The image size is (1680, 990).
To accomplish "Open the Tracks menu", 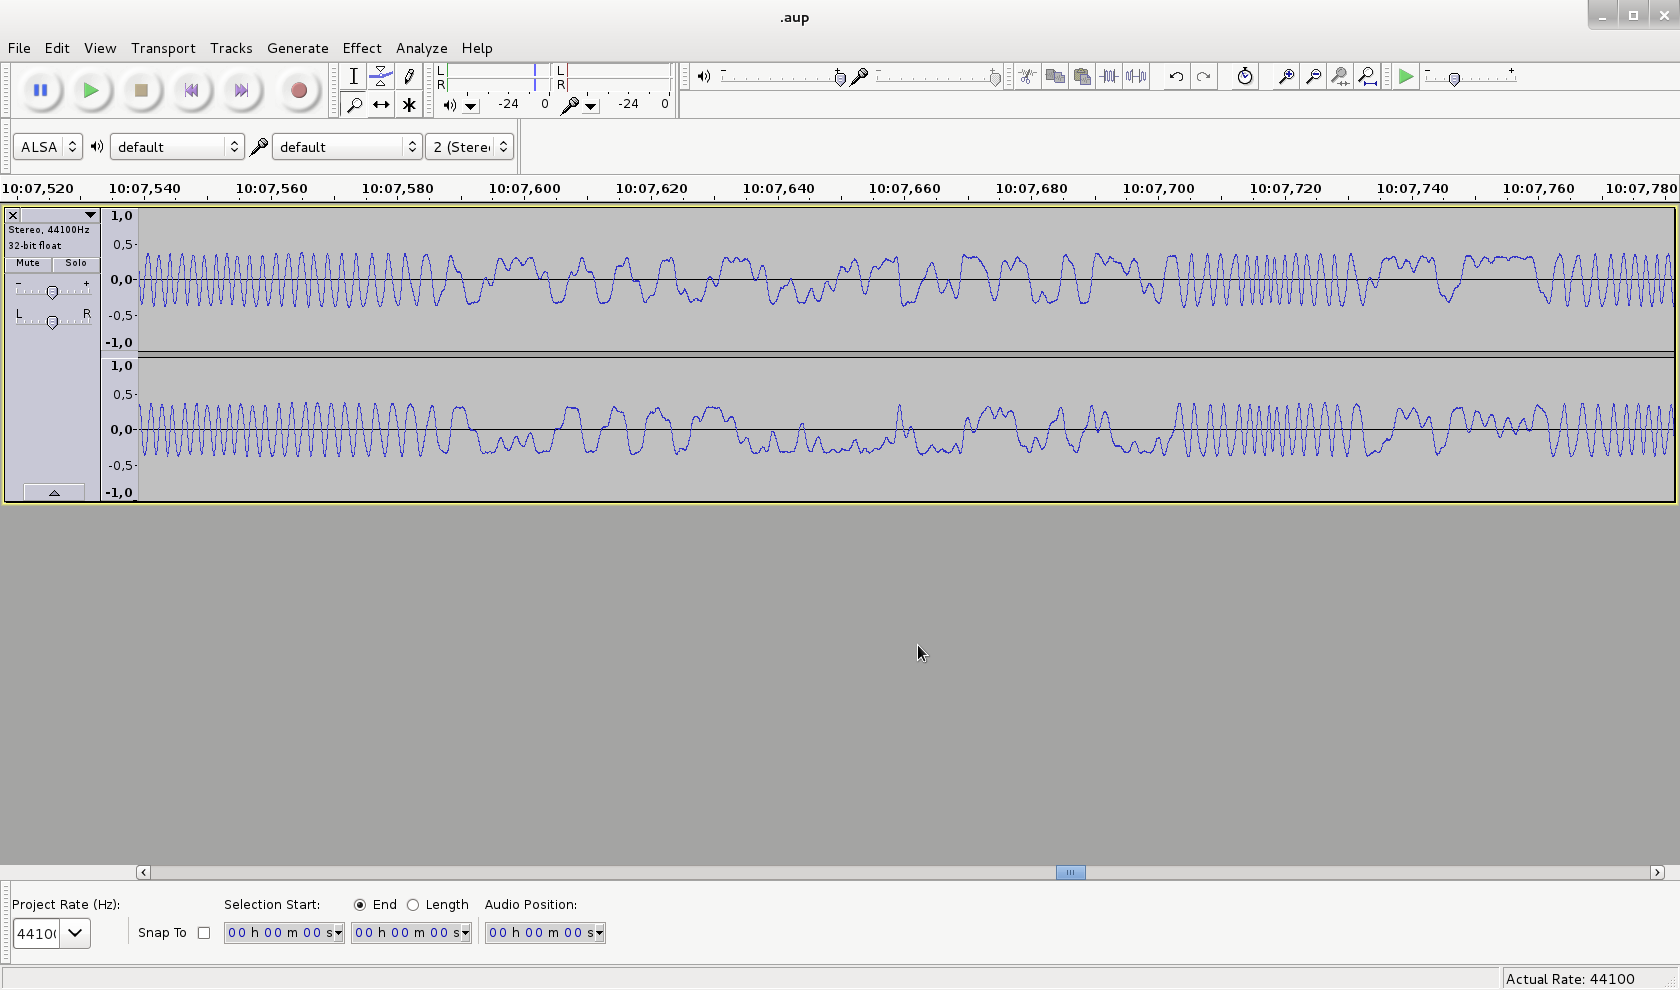I will click(x=231, y=48).
